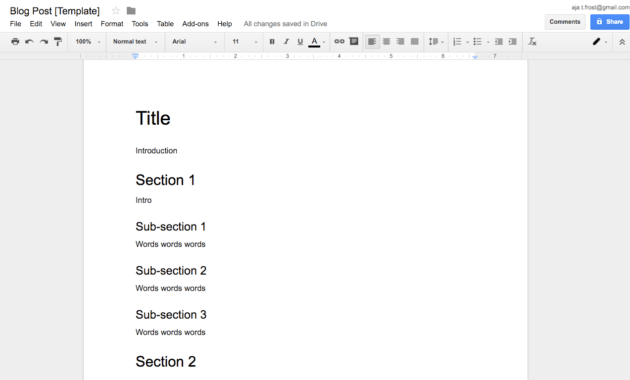This screenshot has width=630, height=380.
Task: Open the Insert menu
Action: [83, 24]
